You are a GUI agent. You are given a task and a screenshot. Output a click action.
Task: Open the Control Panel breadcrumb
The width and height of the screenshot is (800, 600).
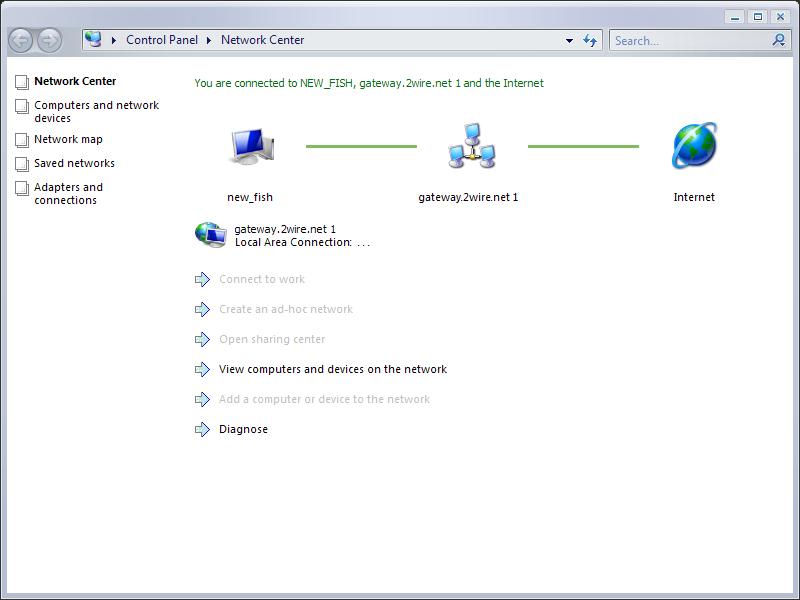point(162,40)
